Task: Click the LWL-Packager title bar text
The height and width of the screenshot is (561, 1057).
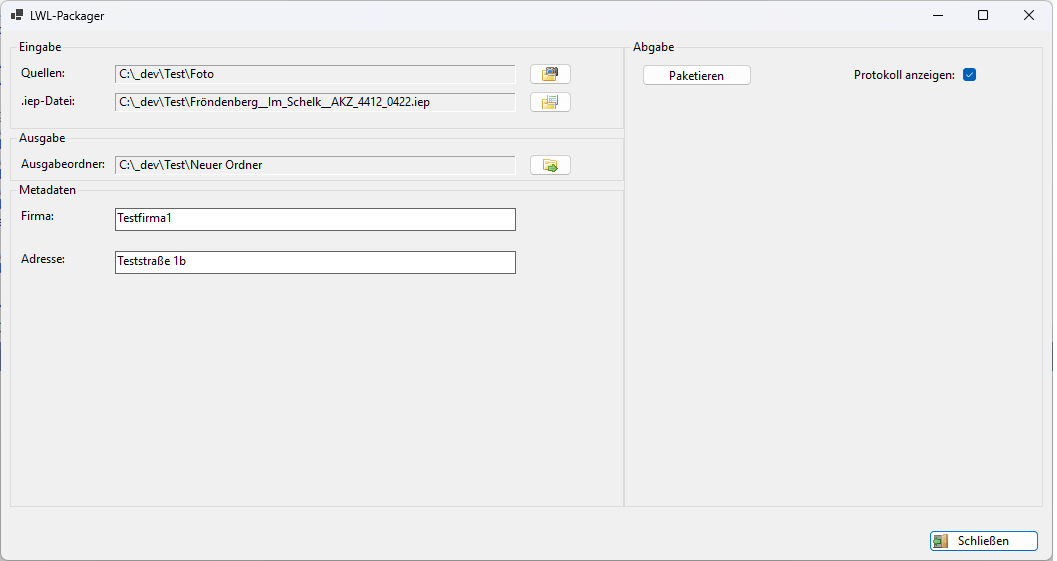Action: 67,16
